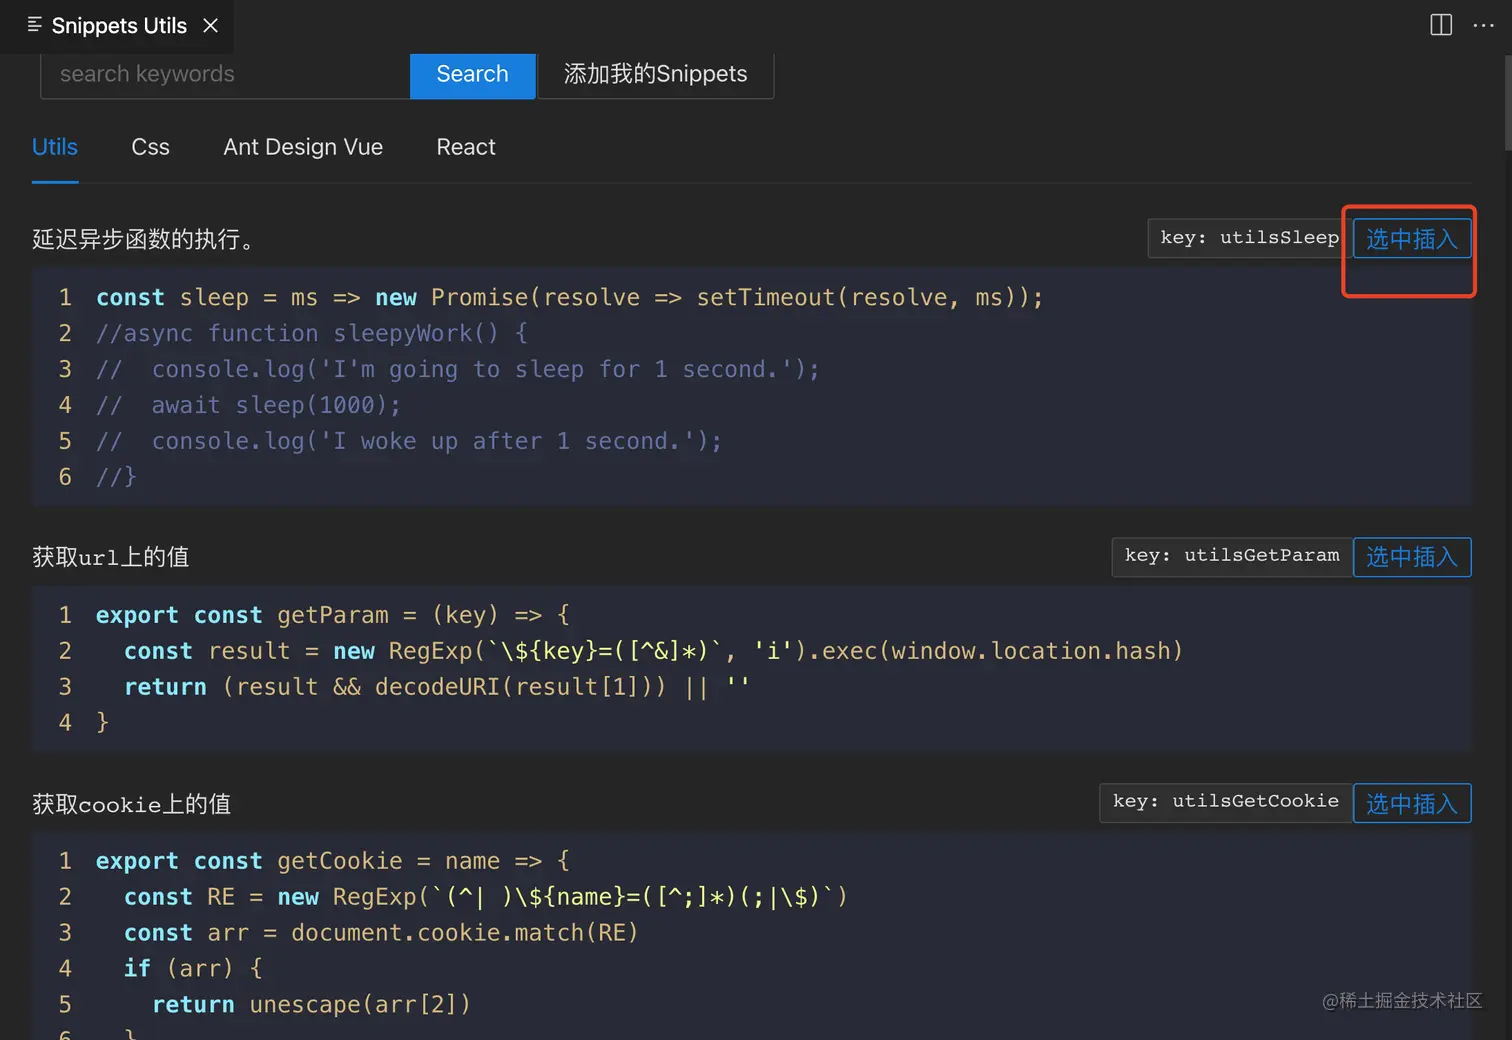This screenshot has height=1040, width=1512.
Task: Click the 获取cookie上的值 description text
Action: tap(132, 804)
